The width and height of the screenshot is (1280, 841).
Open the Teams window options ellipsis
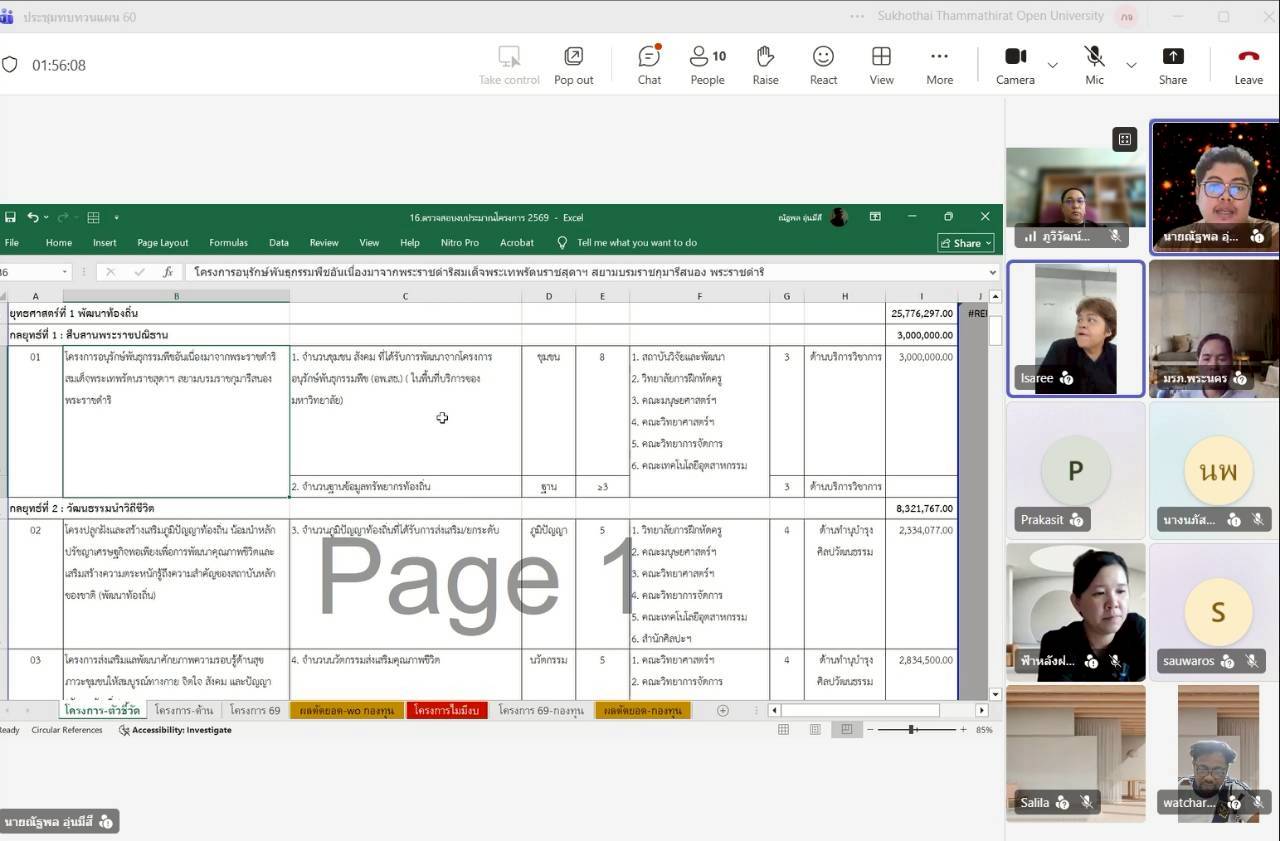(857, 16)
